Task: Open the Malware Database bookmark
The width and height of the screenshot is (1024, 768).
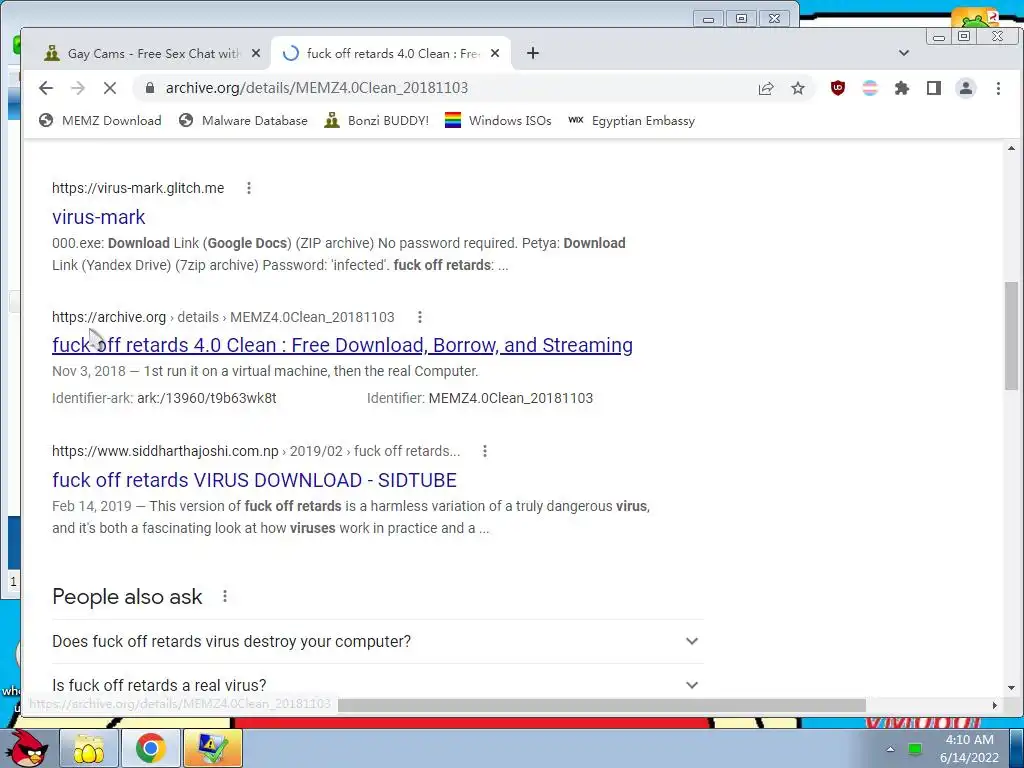Action: 243,121
